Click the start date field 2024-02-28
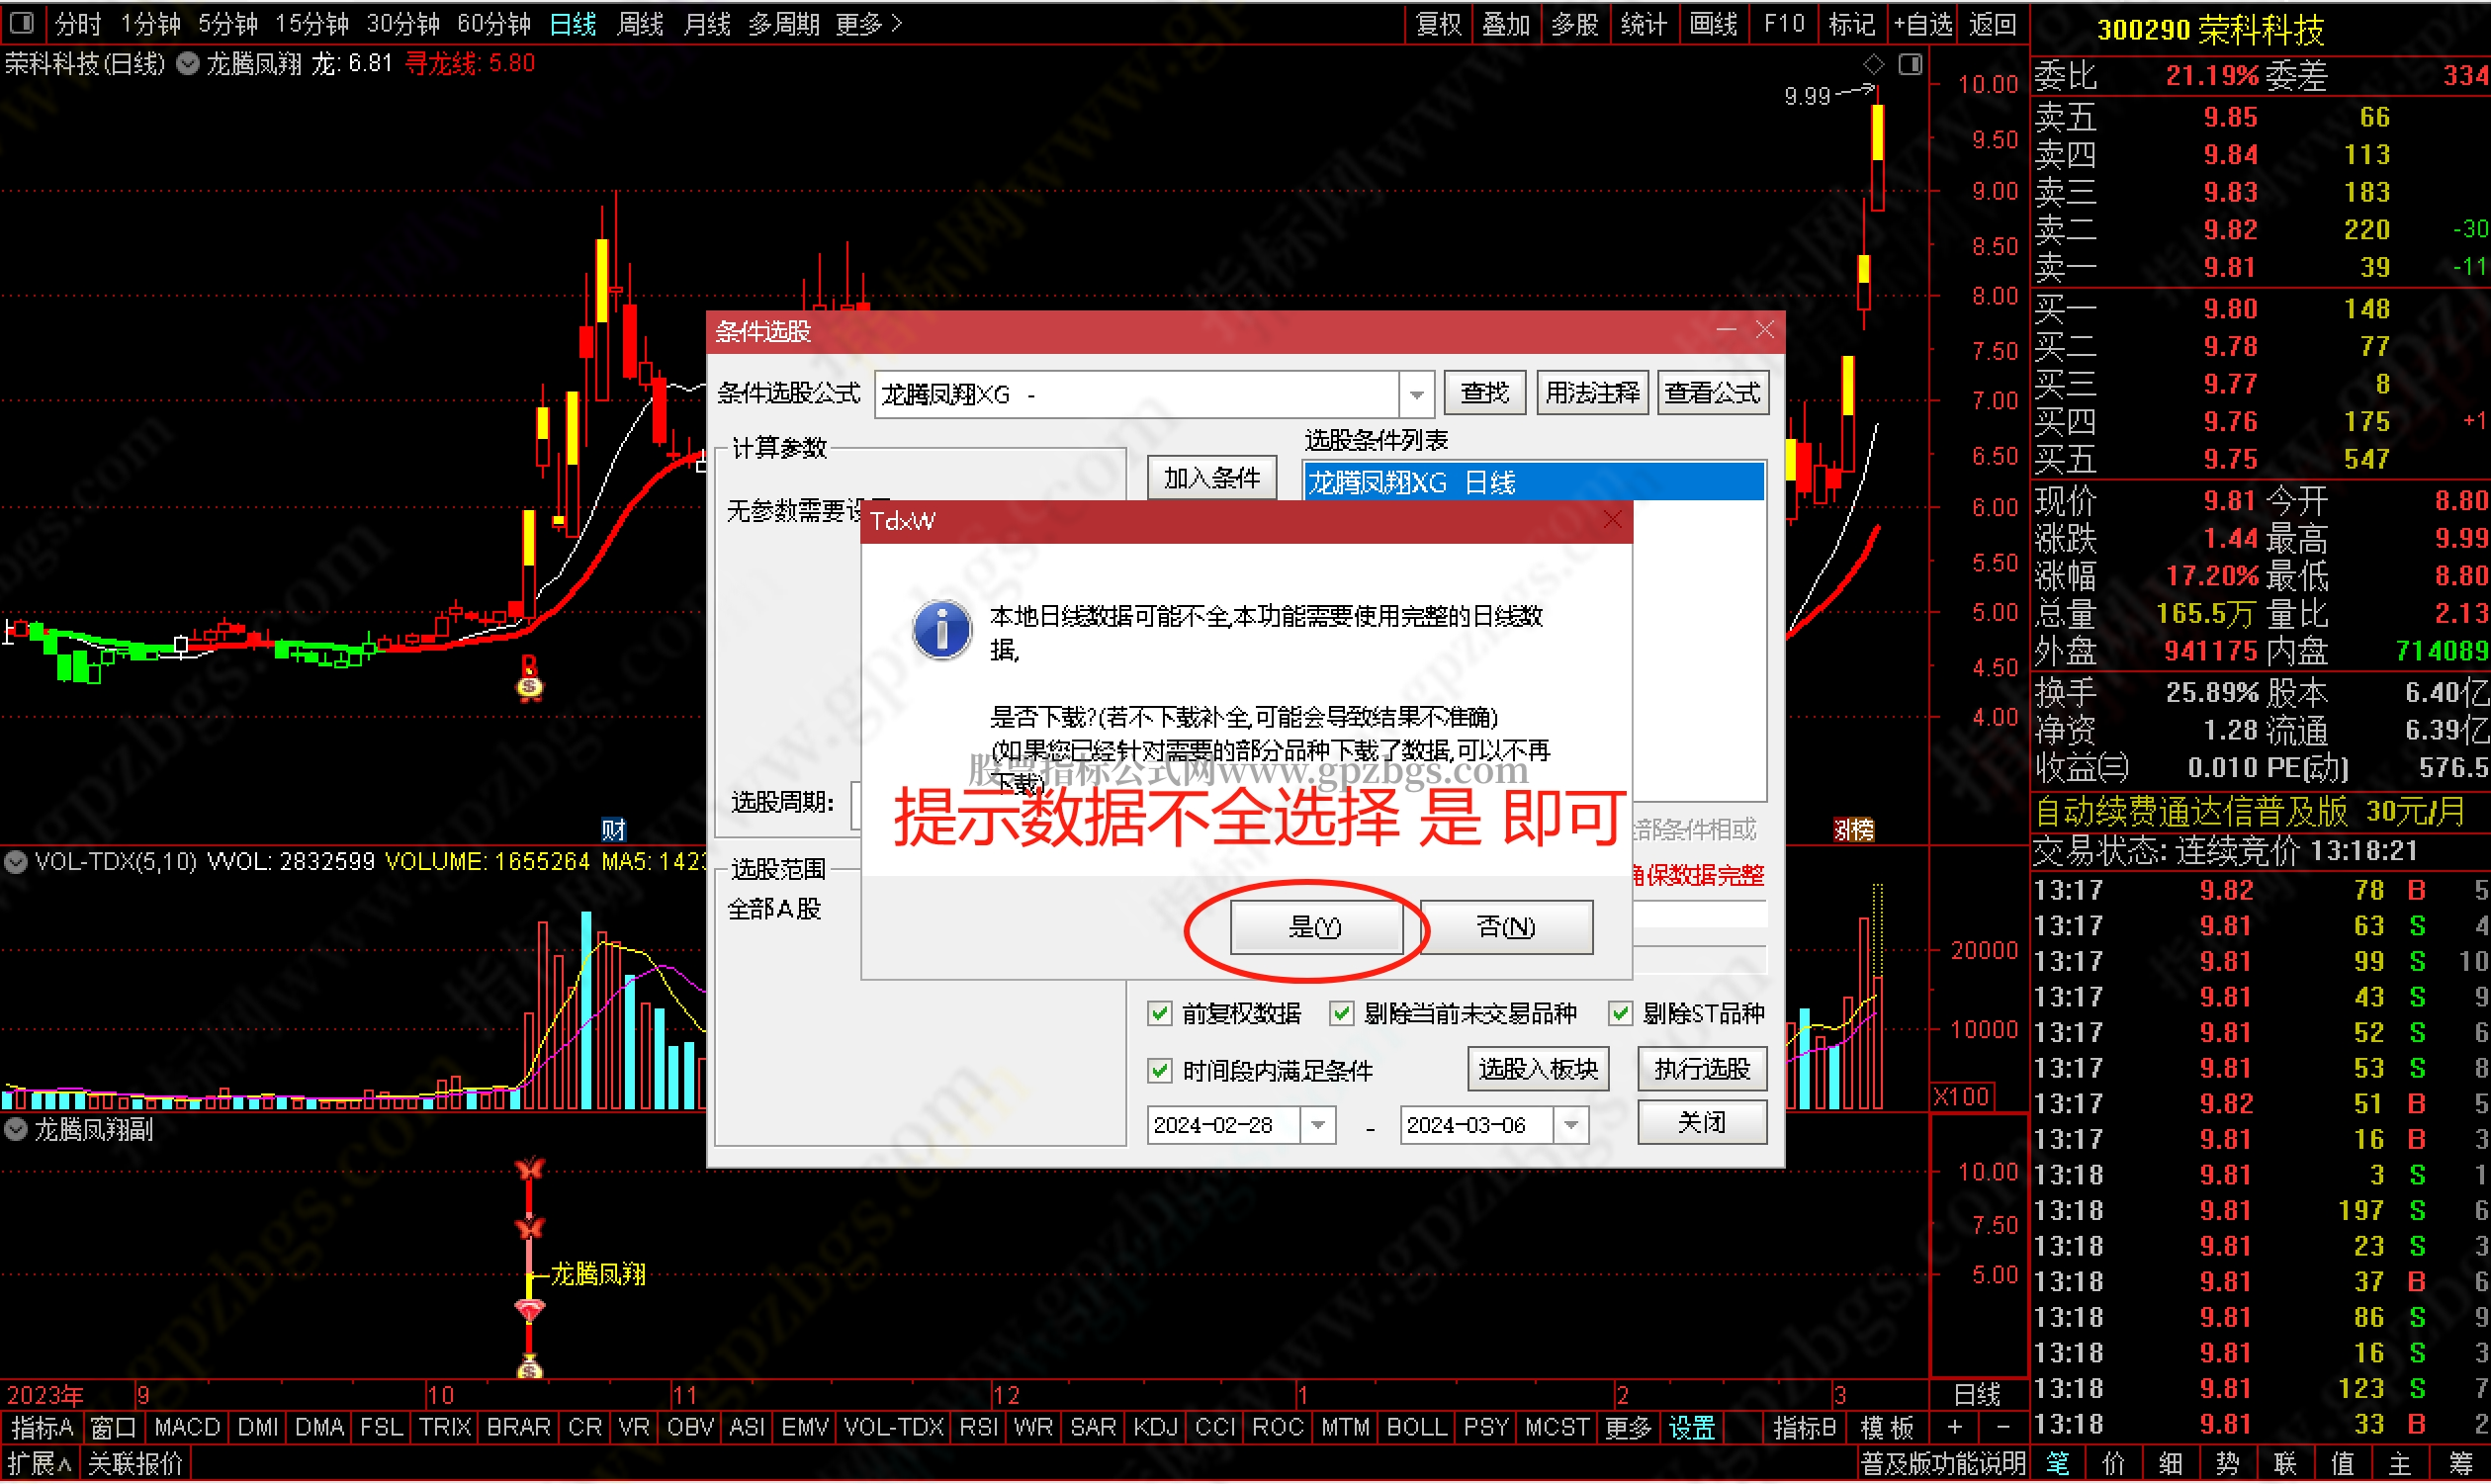 point(1225,1126)
